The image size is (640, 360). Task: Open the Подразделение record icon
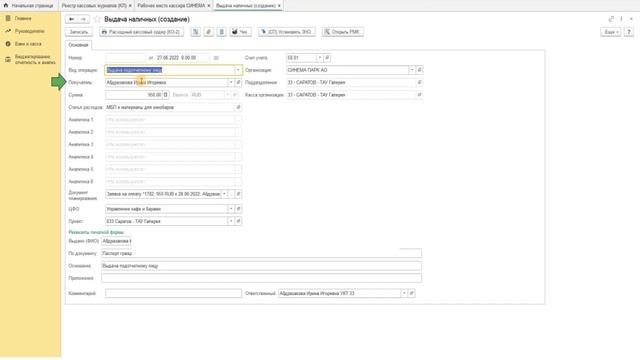click(419, 82)
